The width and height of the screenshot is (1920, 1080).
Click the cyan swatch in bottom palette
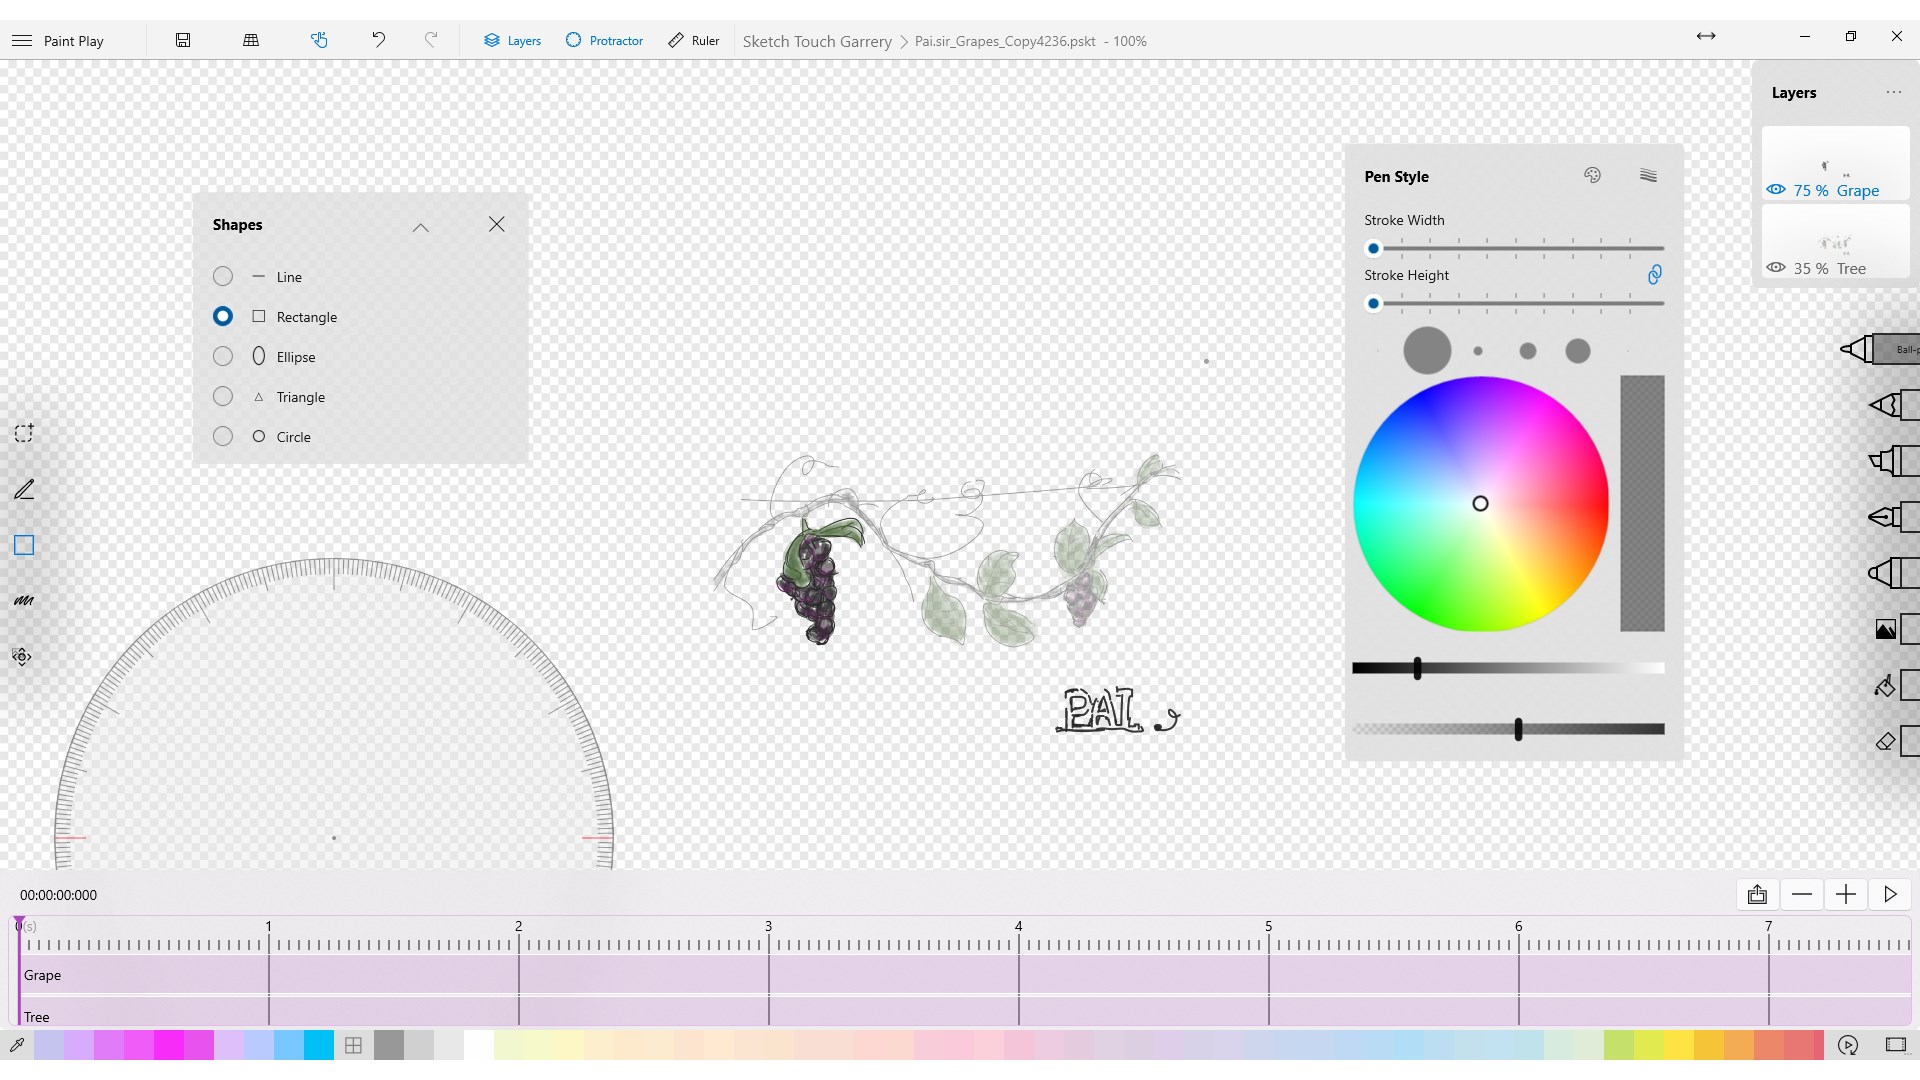(x=319, y=1046)
